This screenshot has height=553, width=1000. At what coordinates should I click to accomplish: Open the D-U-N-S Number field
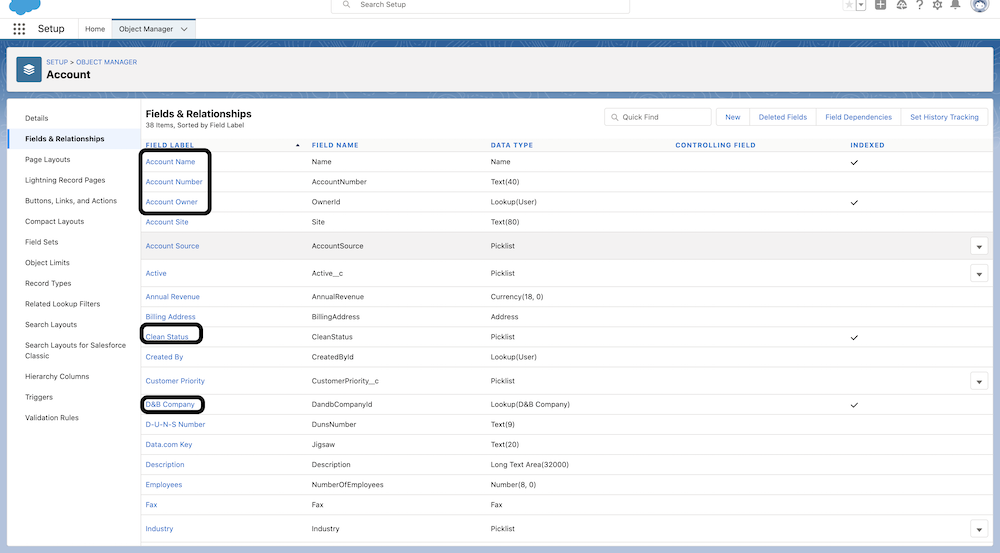[x=175, y=425]
